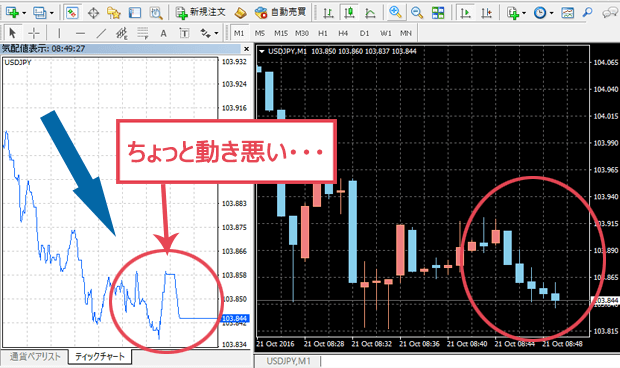Click the zoom out magnifier icon
This screenshot has height=368, width=620.
tap(416, 12)
